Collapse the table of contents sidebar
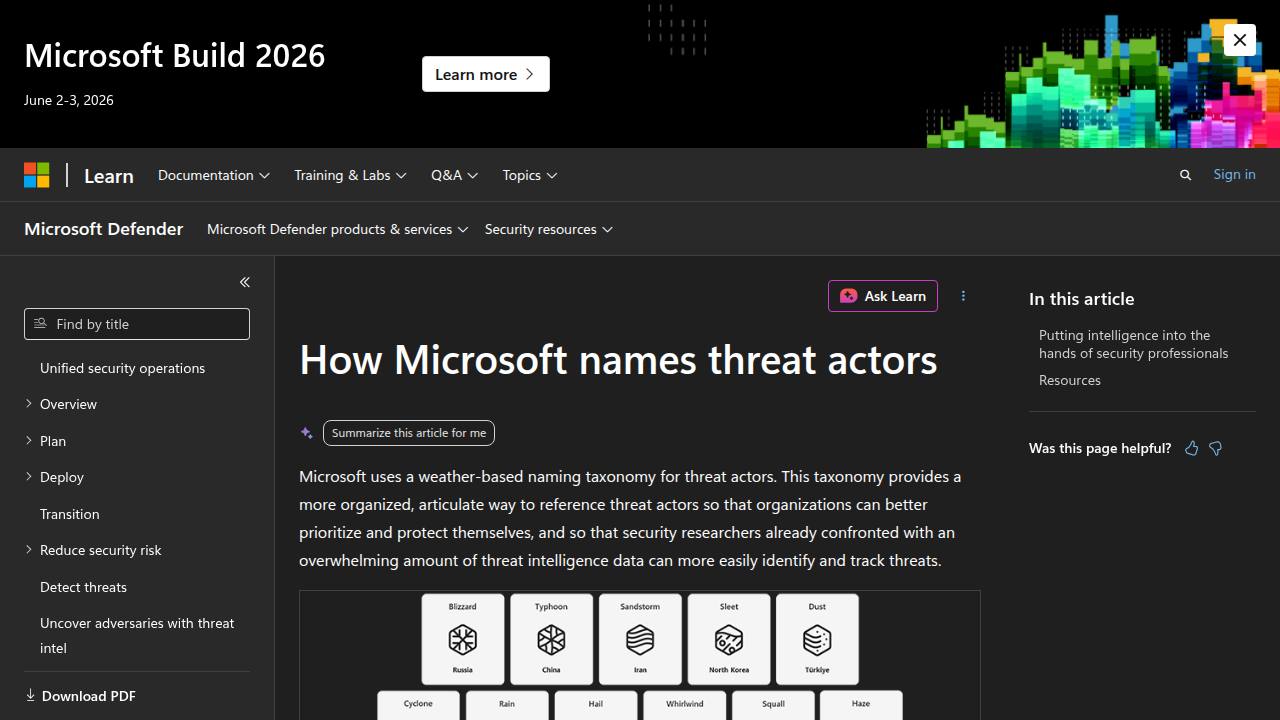The height and width of the screenshot is (720, 1280). [244, 282]
